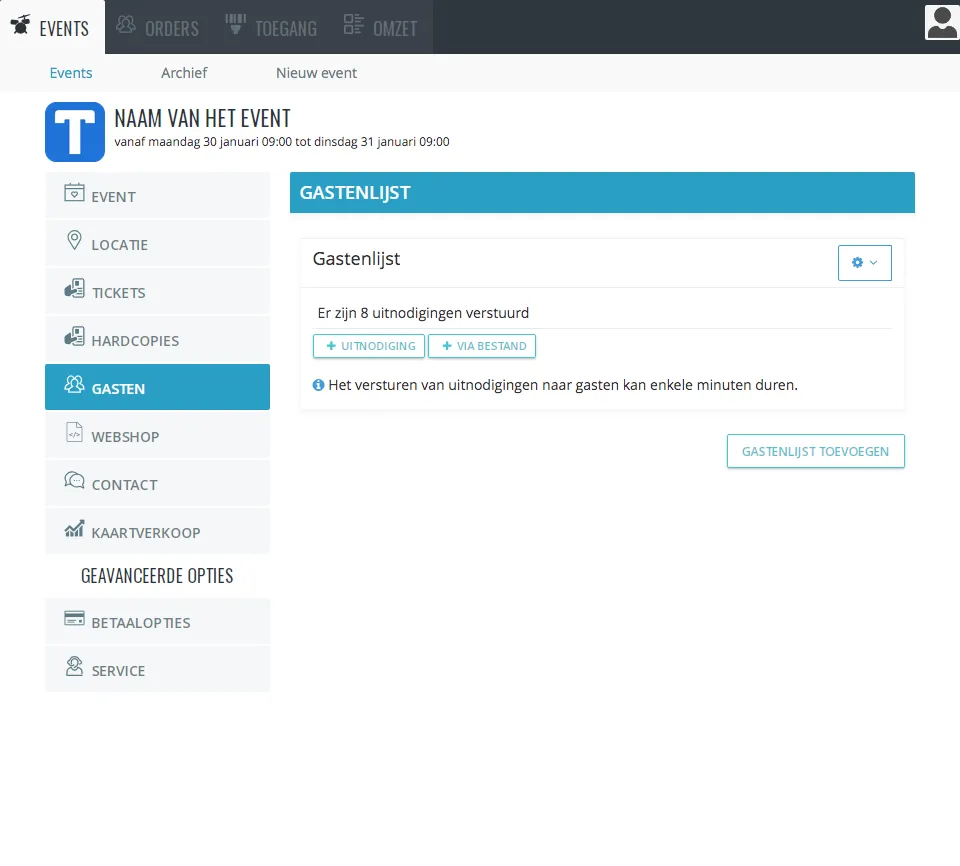Select the Gasten sidebar item

point(157,387)
